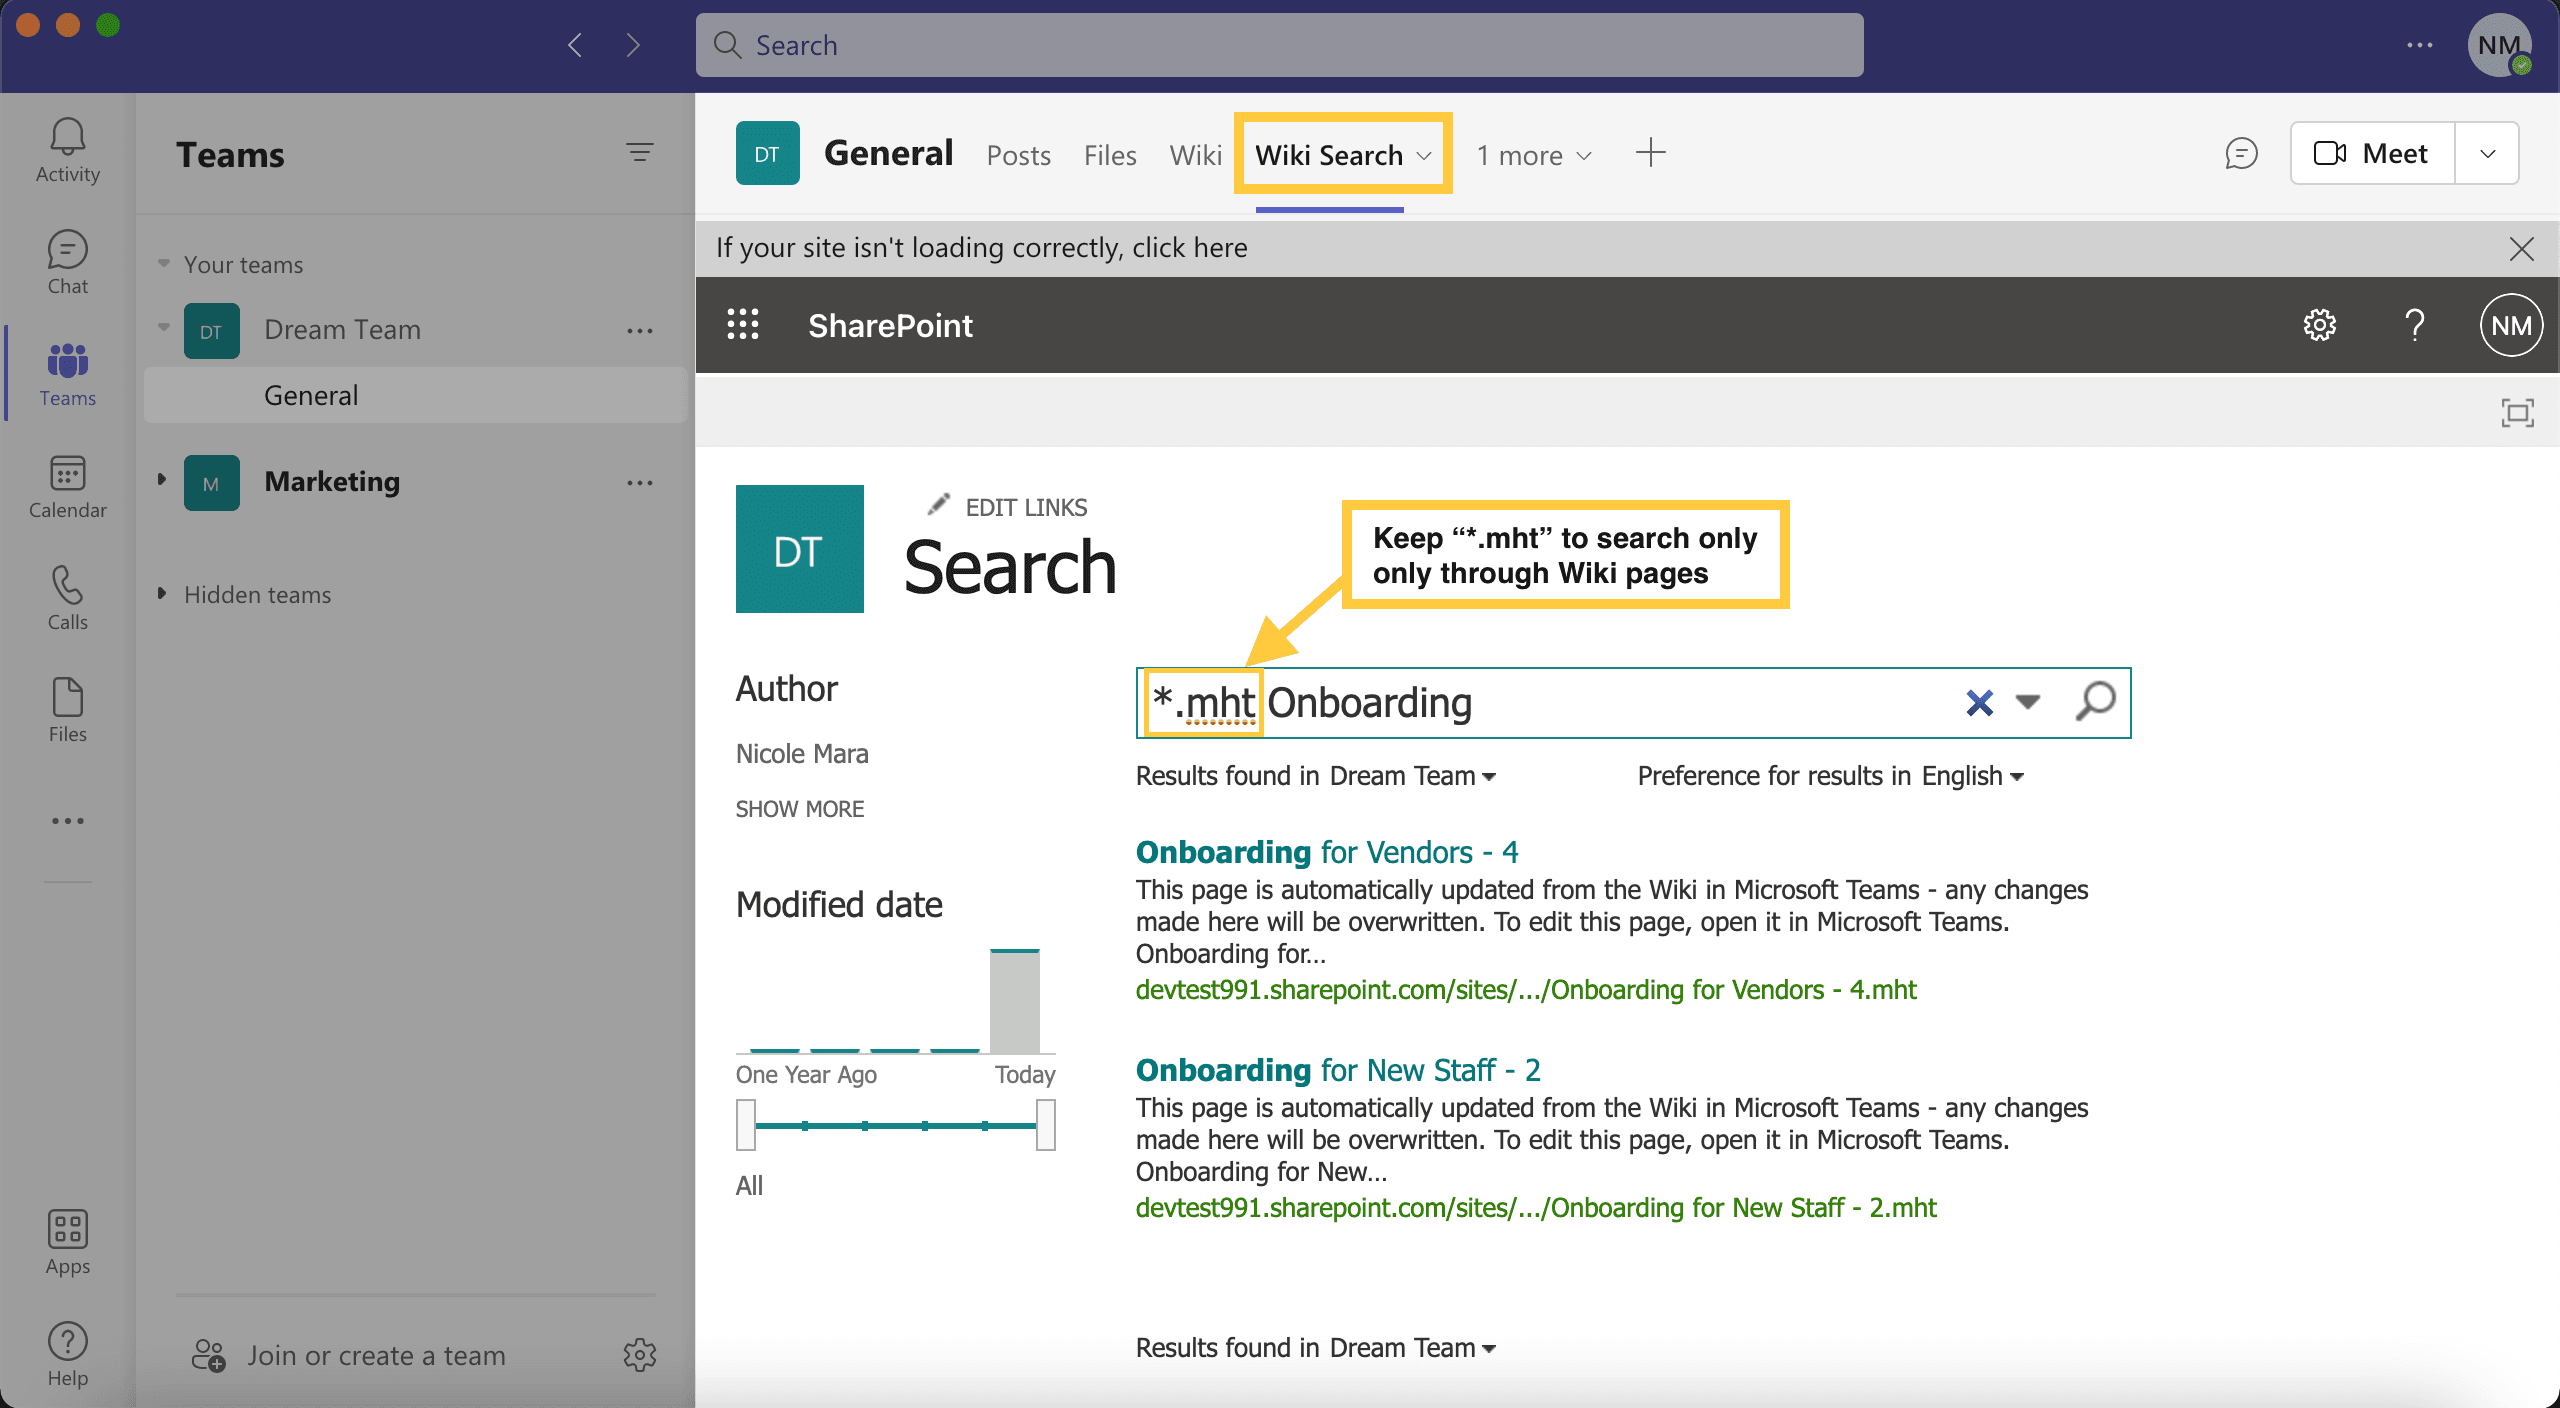Expand the Wiki Search dropdown
Viewport: 2560px width, 1408px height.
[x=1423, y=154]
